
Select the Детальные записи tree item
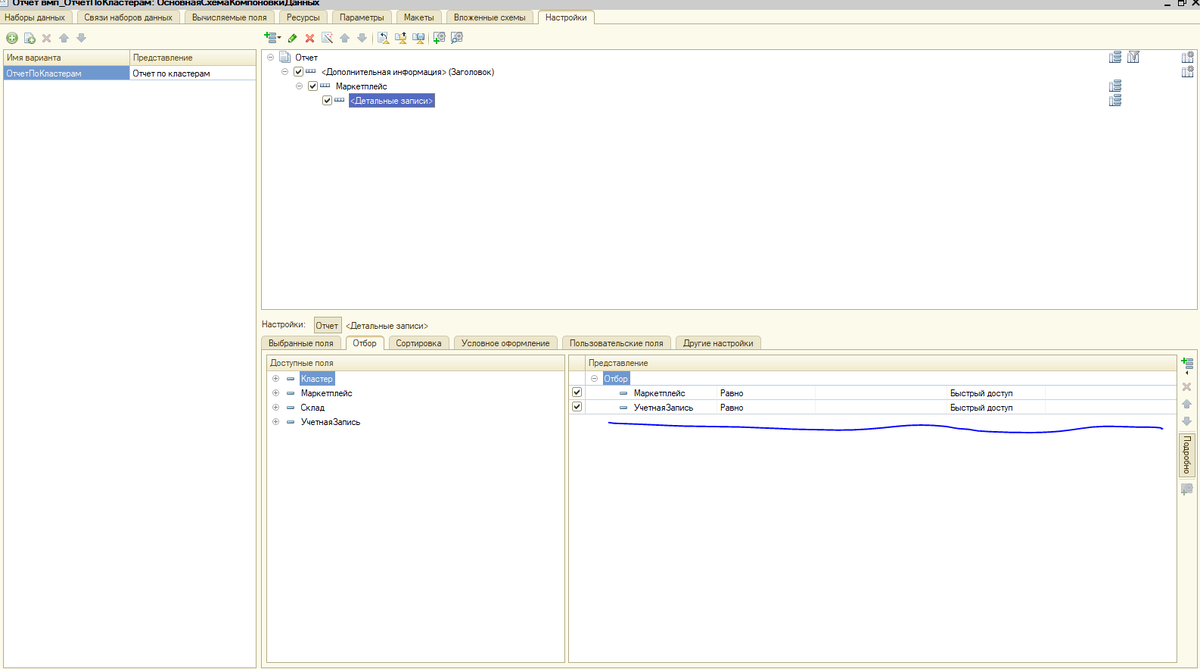[392, 101]
